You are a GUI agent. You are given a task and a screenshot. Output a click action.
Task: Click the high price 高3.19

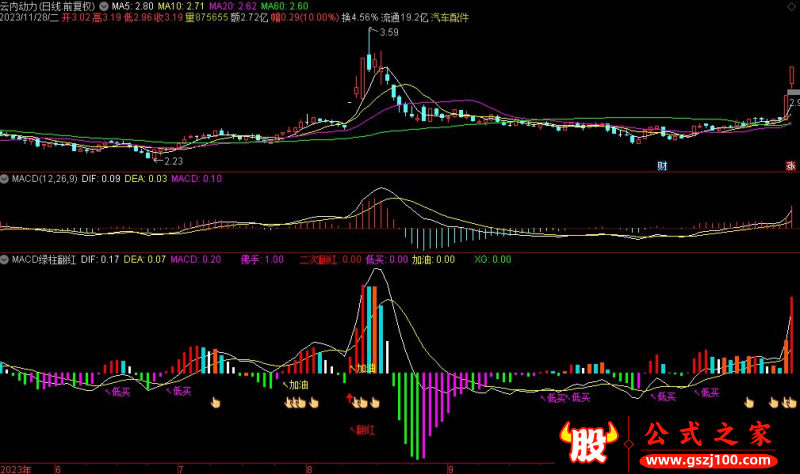coord(107,17)
